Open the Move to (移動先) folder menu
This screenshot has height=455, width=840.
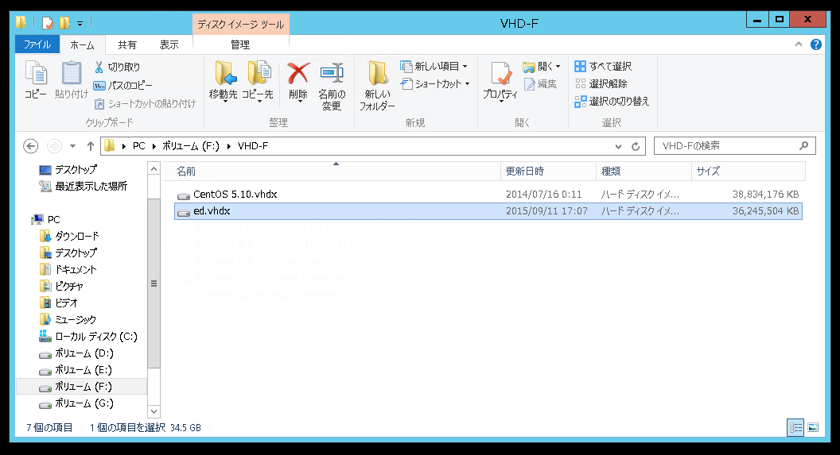point(223,80)
